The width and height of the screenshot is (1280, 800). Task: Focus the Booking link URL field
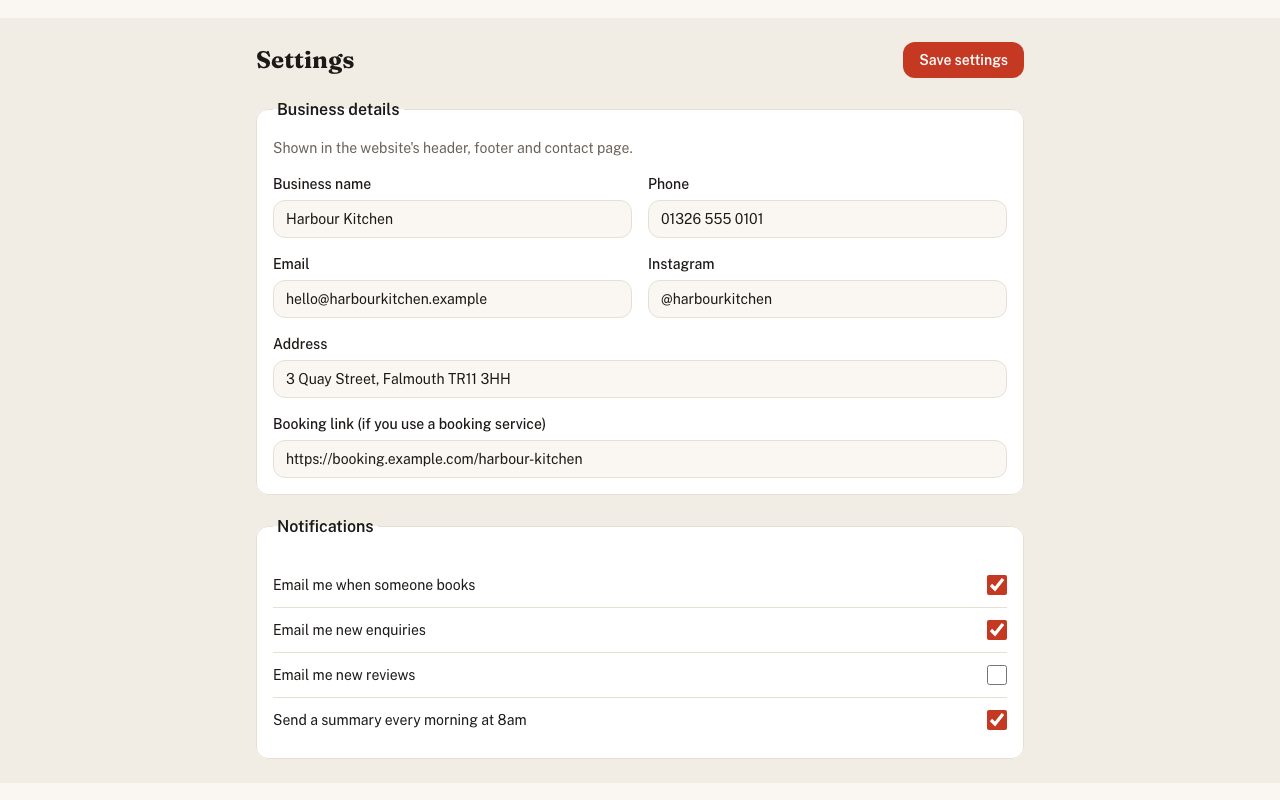click(640, 459)
